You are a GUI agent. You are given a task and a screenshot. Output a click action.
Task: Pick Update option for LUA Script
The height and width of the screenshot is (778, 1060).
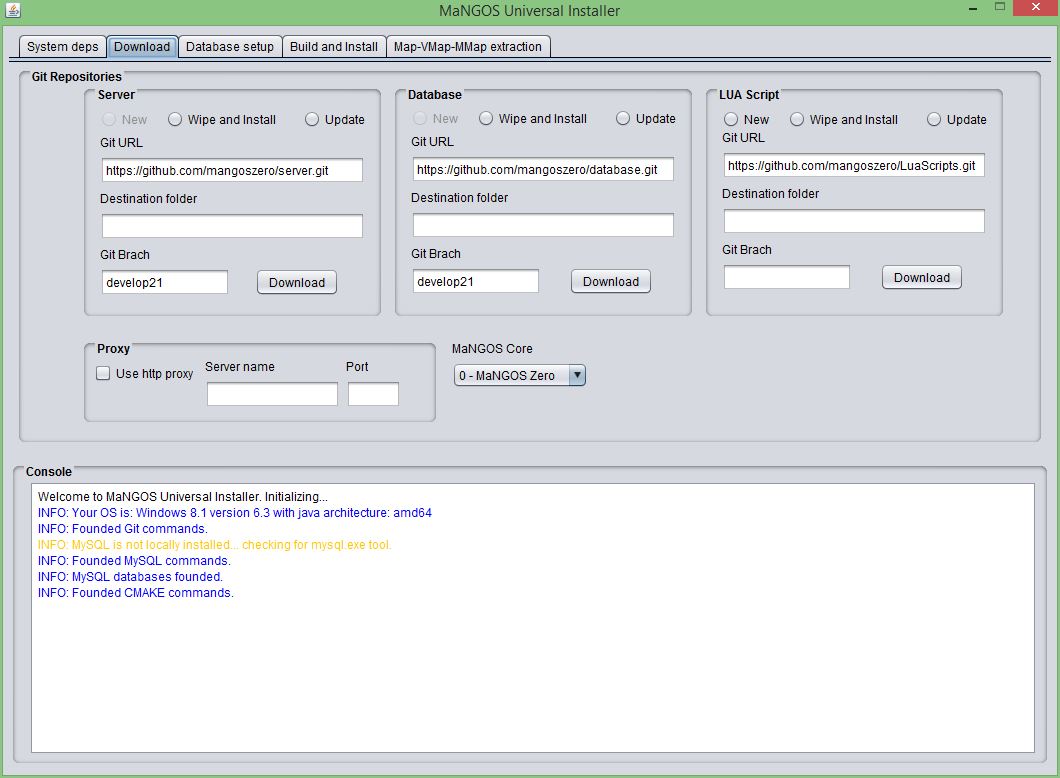pos(957,120)
